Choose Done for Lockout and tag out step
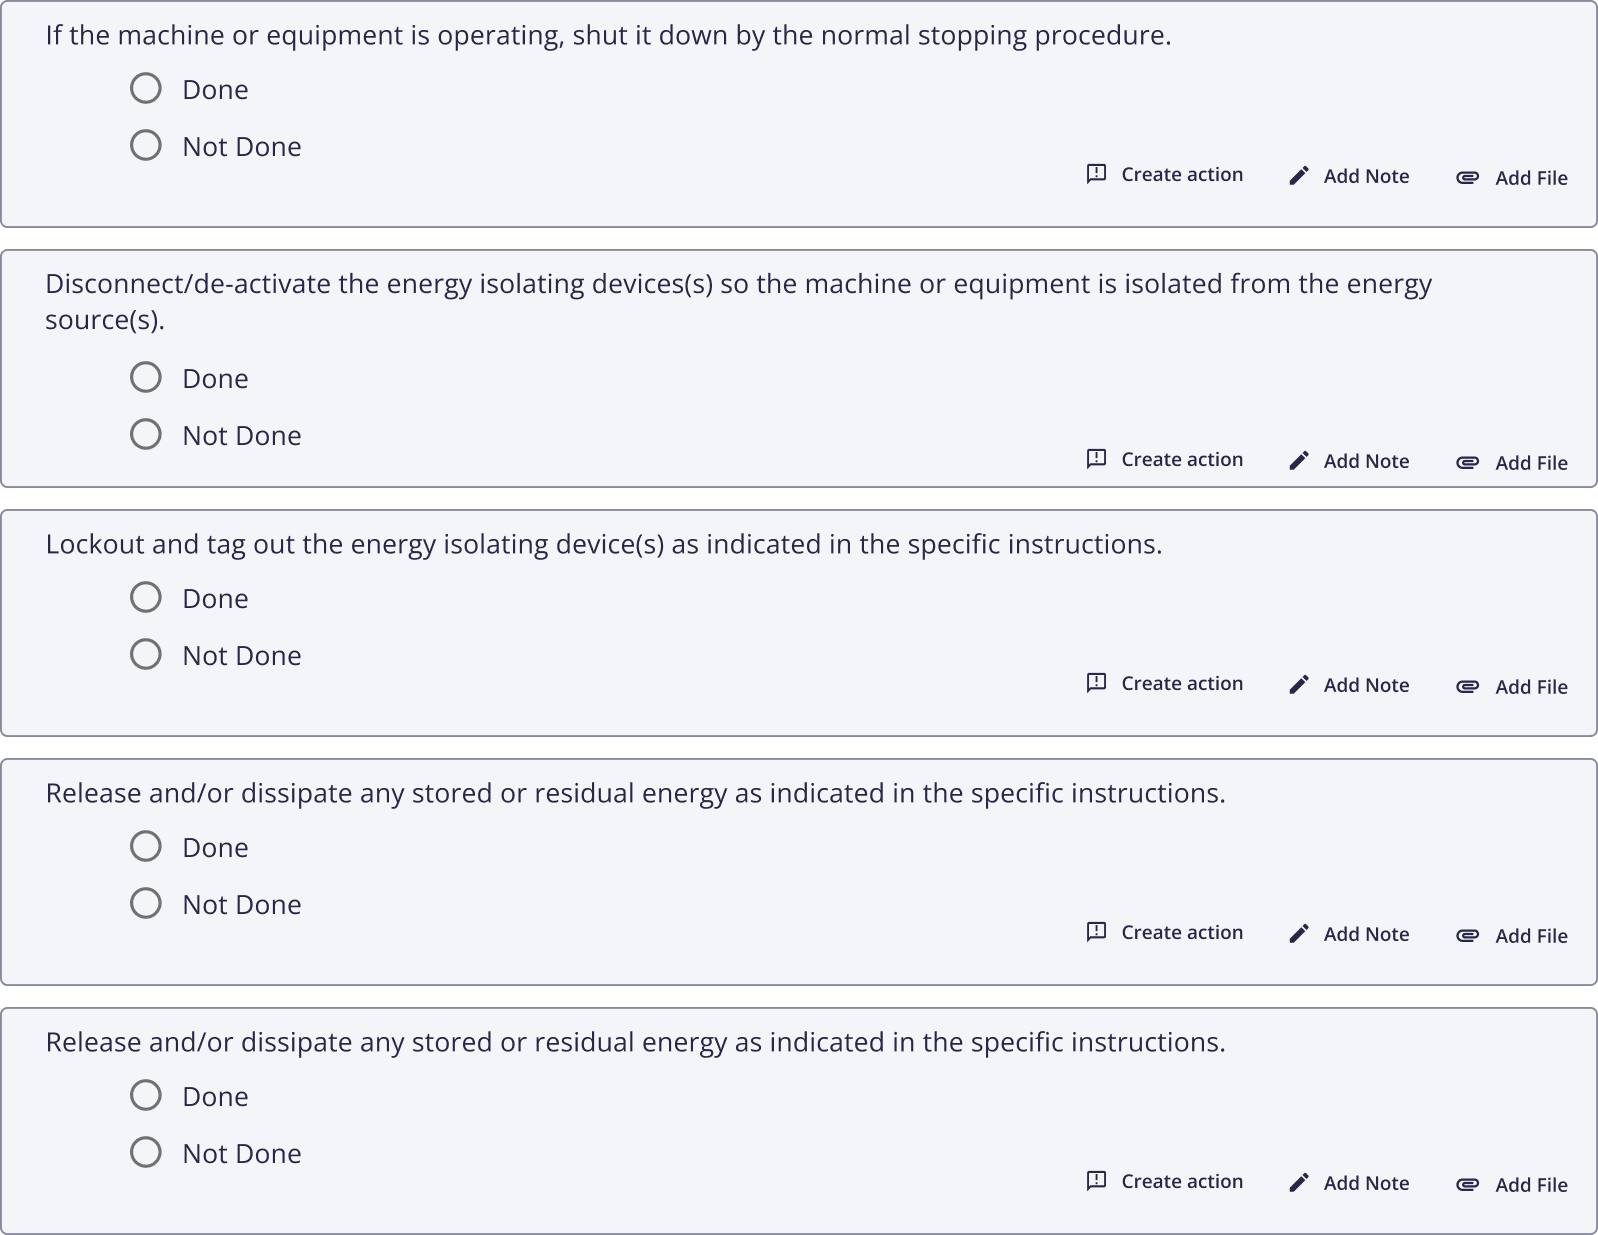 [146, 598]
